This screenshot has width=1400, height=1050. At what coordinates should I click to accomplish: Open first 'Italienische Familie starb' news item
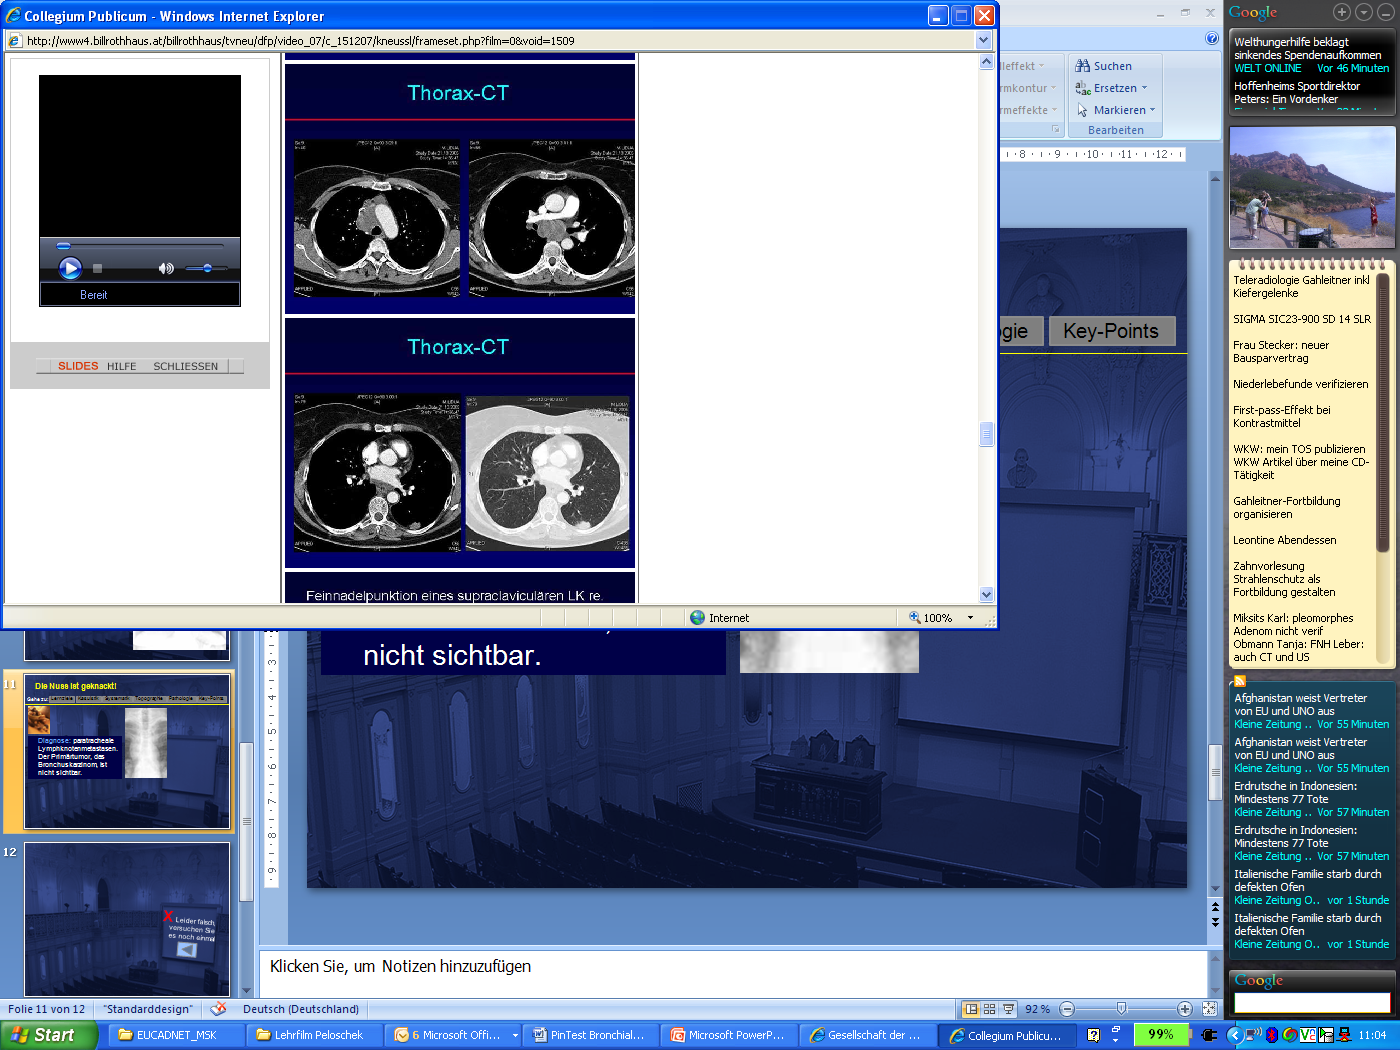pos(1307,881)
